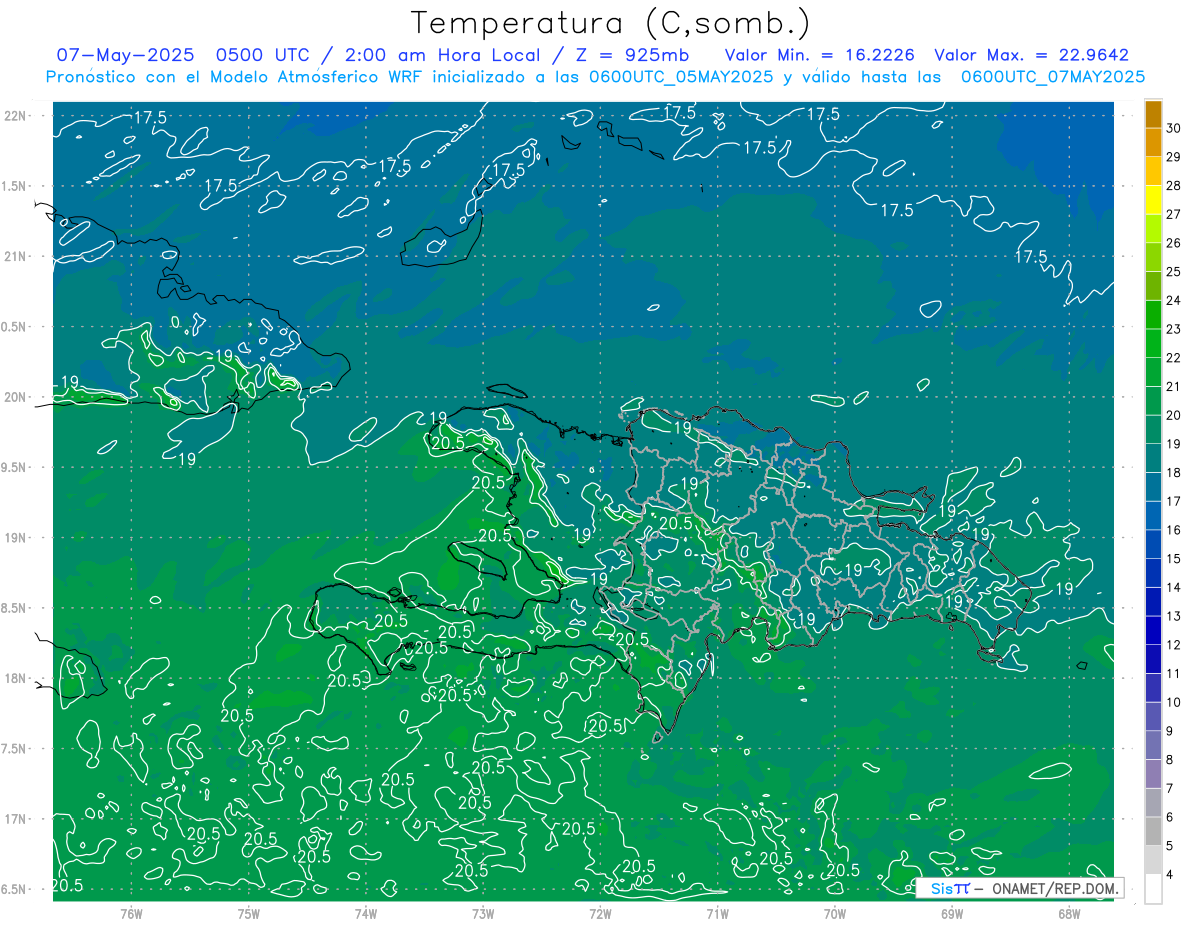Click the number 13 on the color scale
This screenshot has width=1200, height=927.
point(1175,616)
